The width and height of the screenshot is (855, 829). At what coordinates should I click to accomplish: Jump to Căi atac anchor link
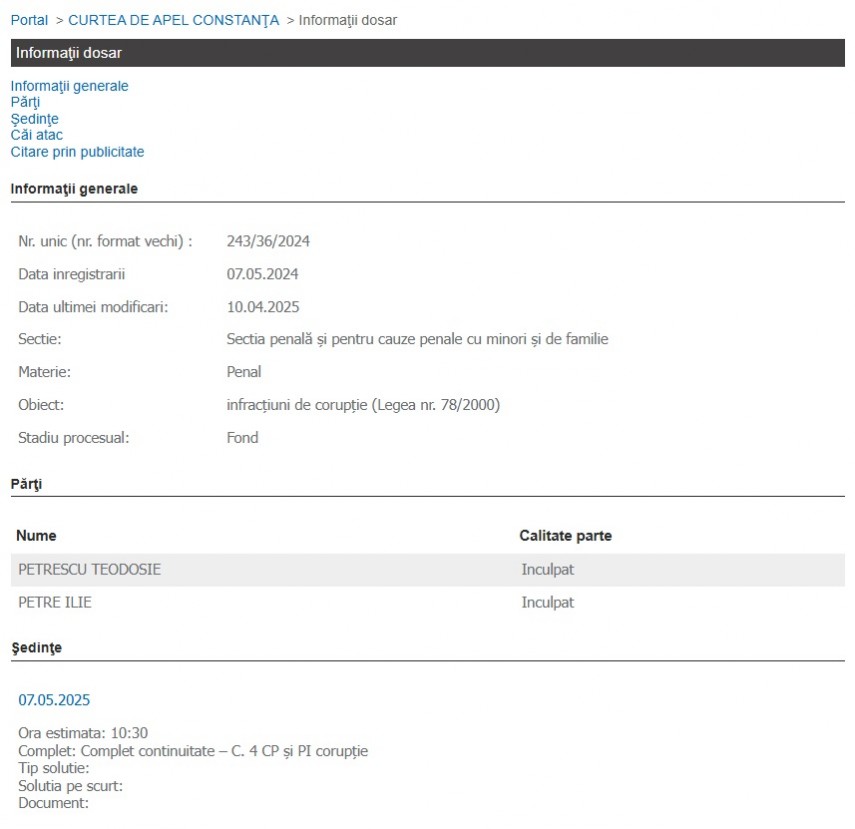(x=37, y=135)
